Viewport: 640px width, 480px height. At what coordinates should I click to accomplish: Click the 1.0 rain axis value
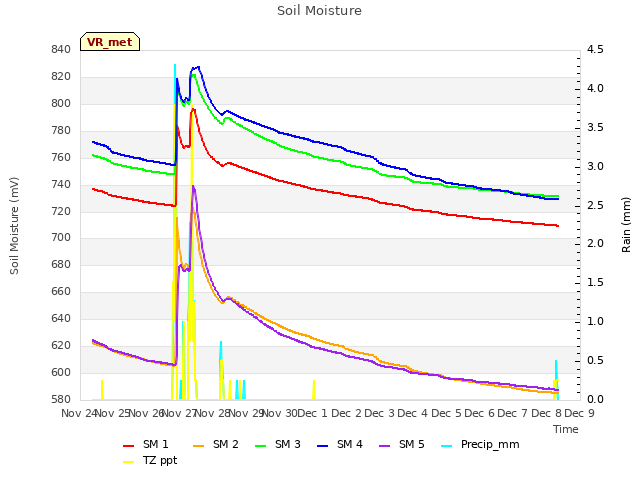click(595, 321)
